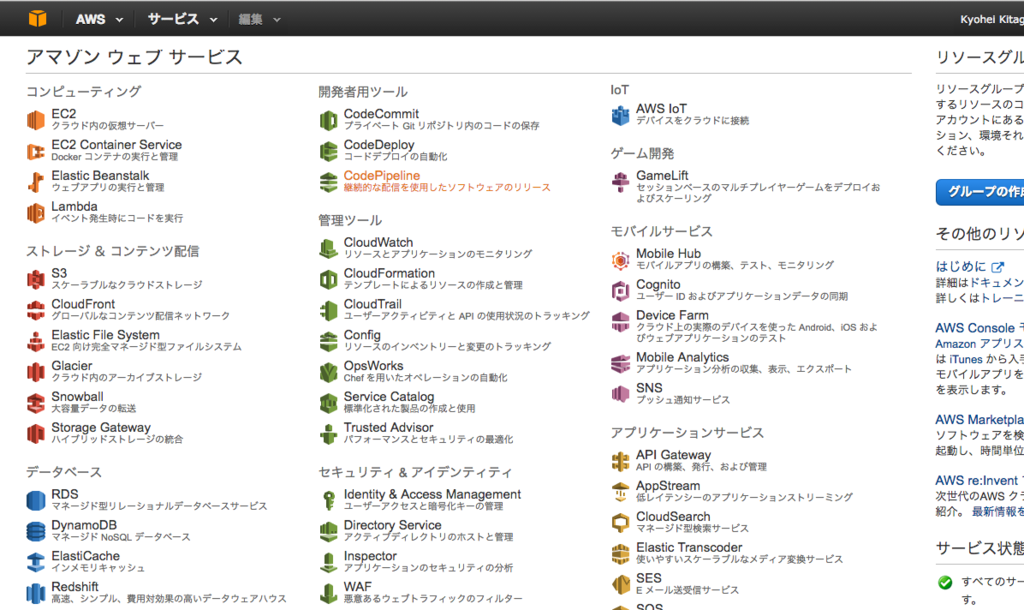Image resolution: width=1024 pixels, height=610 pixels.
Task: Click the Cognito icon
Action: [620, 291]
